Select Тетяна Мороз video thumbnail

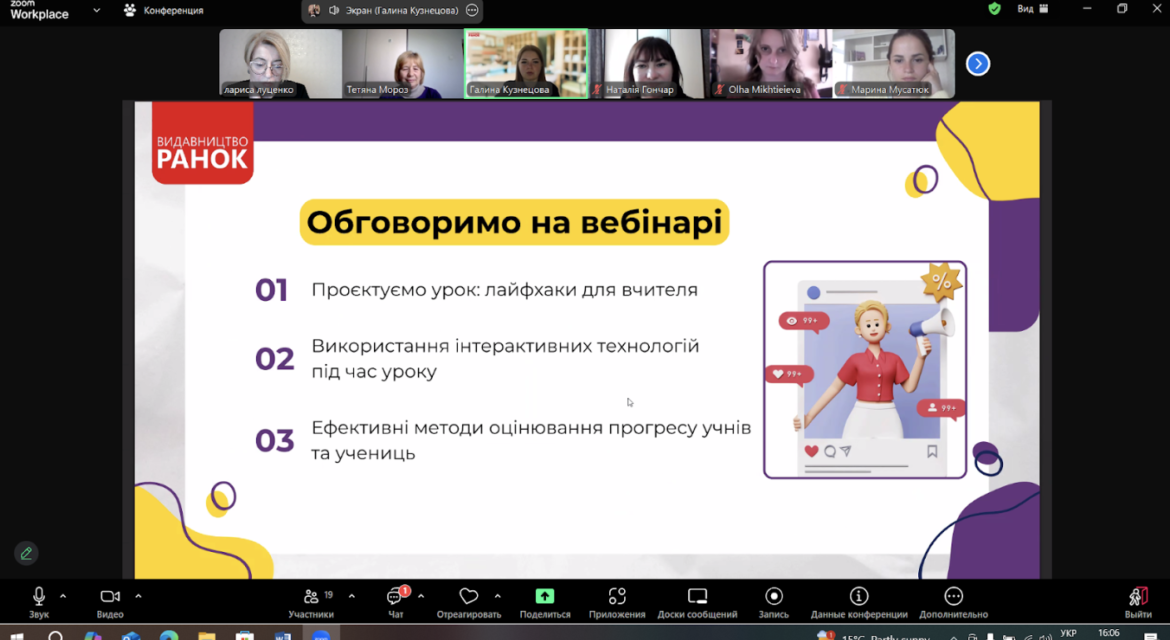click(x=403, y=63)
